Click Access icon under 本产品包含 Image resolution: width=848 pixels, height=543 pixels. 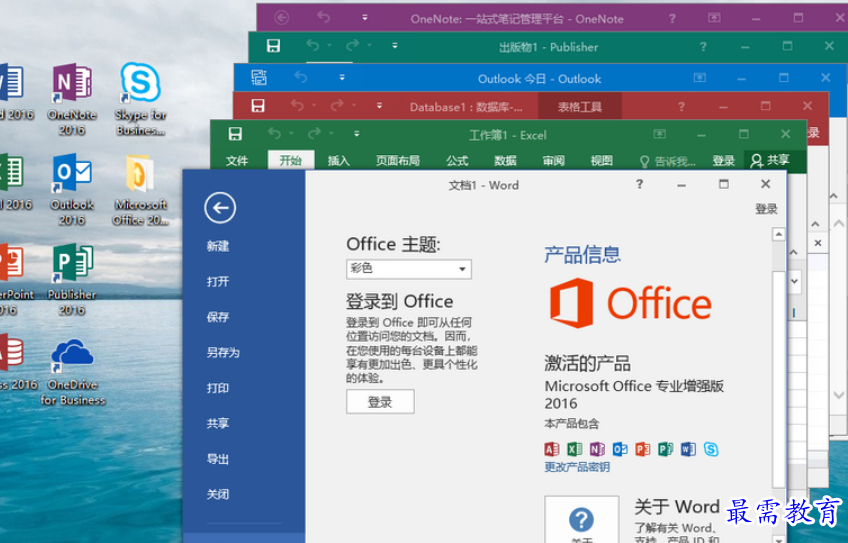tap(552, 449)
